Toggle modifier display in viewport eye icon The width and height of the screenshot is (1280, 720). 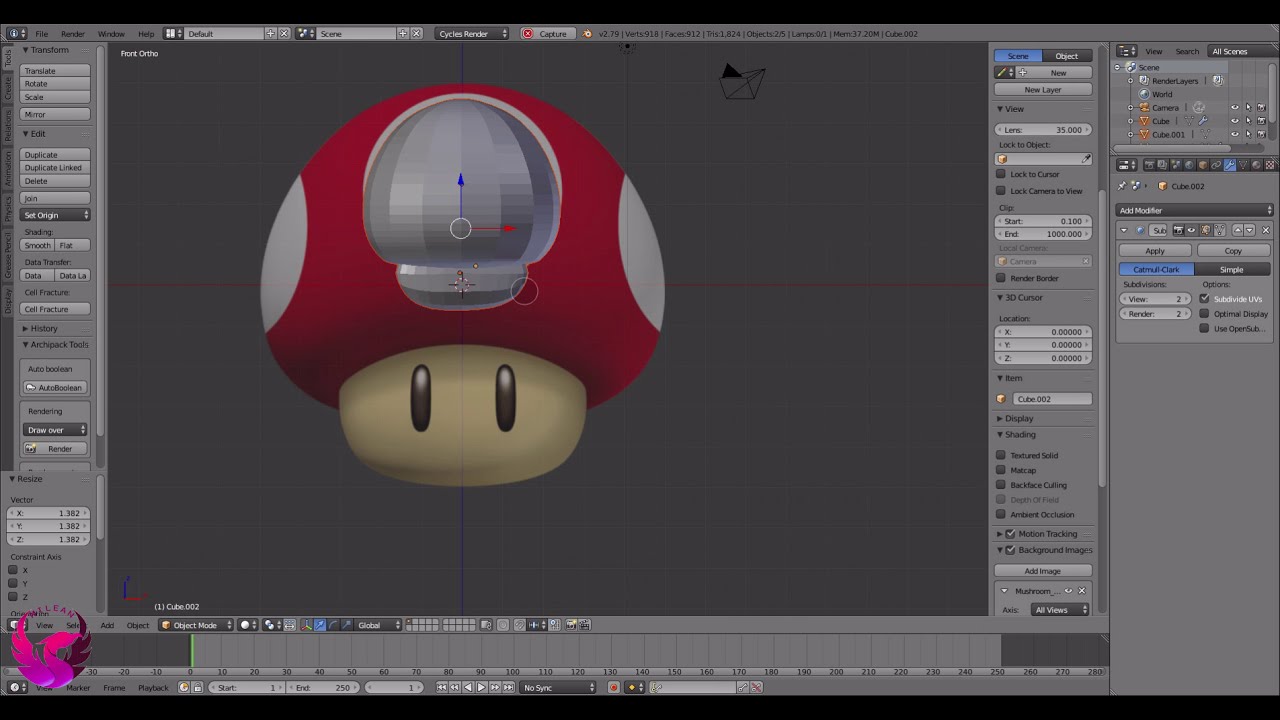(1191, 230)
